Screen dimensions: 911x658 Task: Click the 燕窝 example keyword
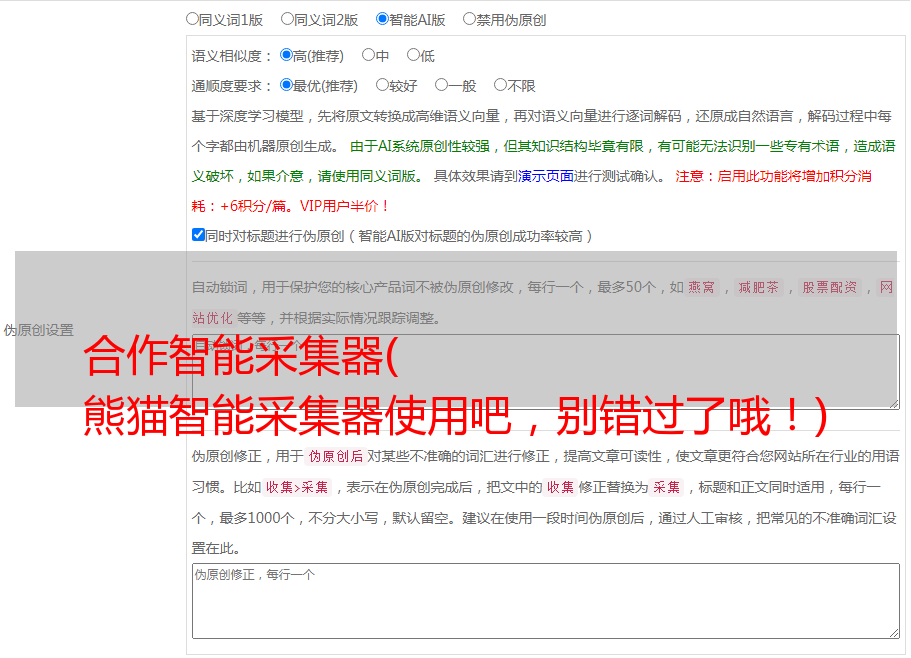[x=702, y=287]
